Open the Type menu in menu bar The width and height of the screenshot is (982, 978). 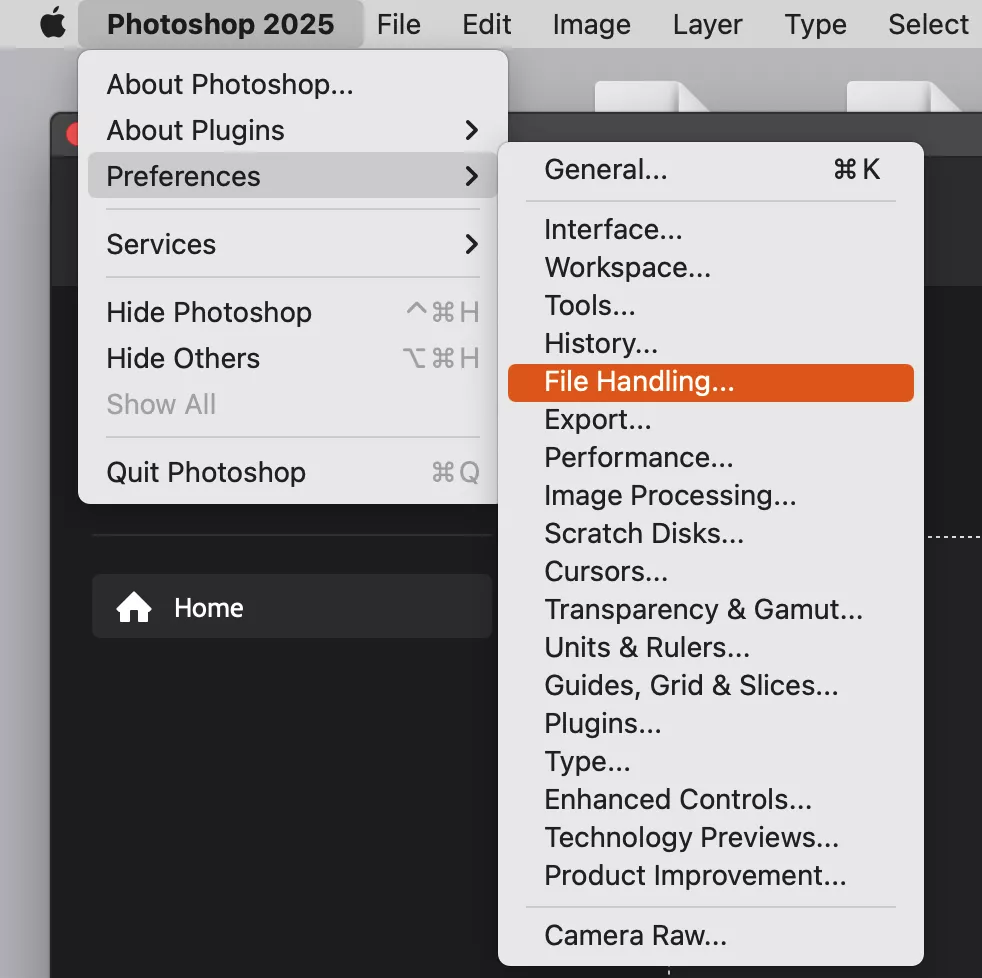pos(815,24)
